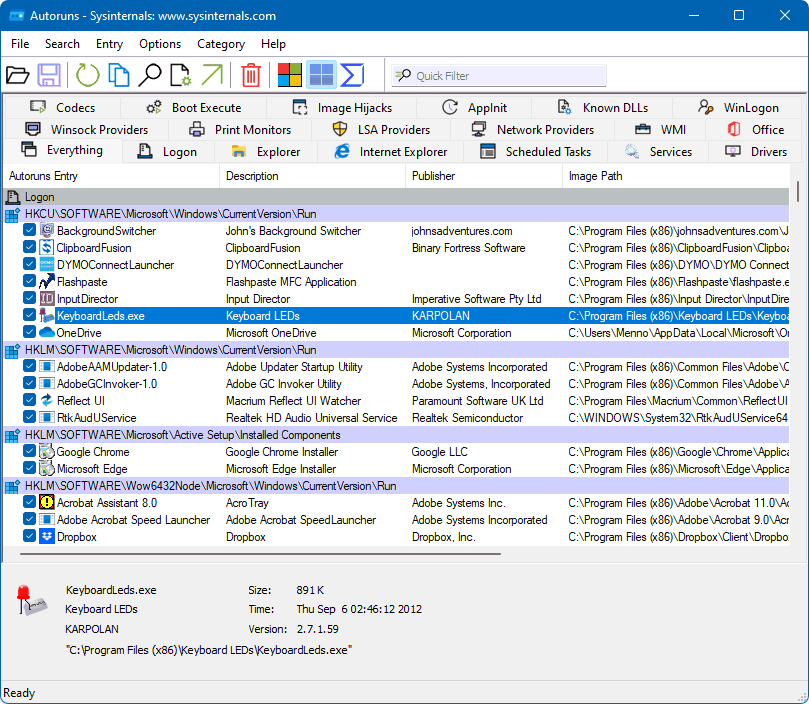Screen dimensions: 809x704
Task: Uncheck the ClipboardFusion entry
Action: click(x=29, y=247)
